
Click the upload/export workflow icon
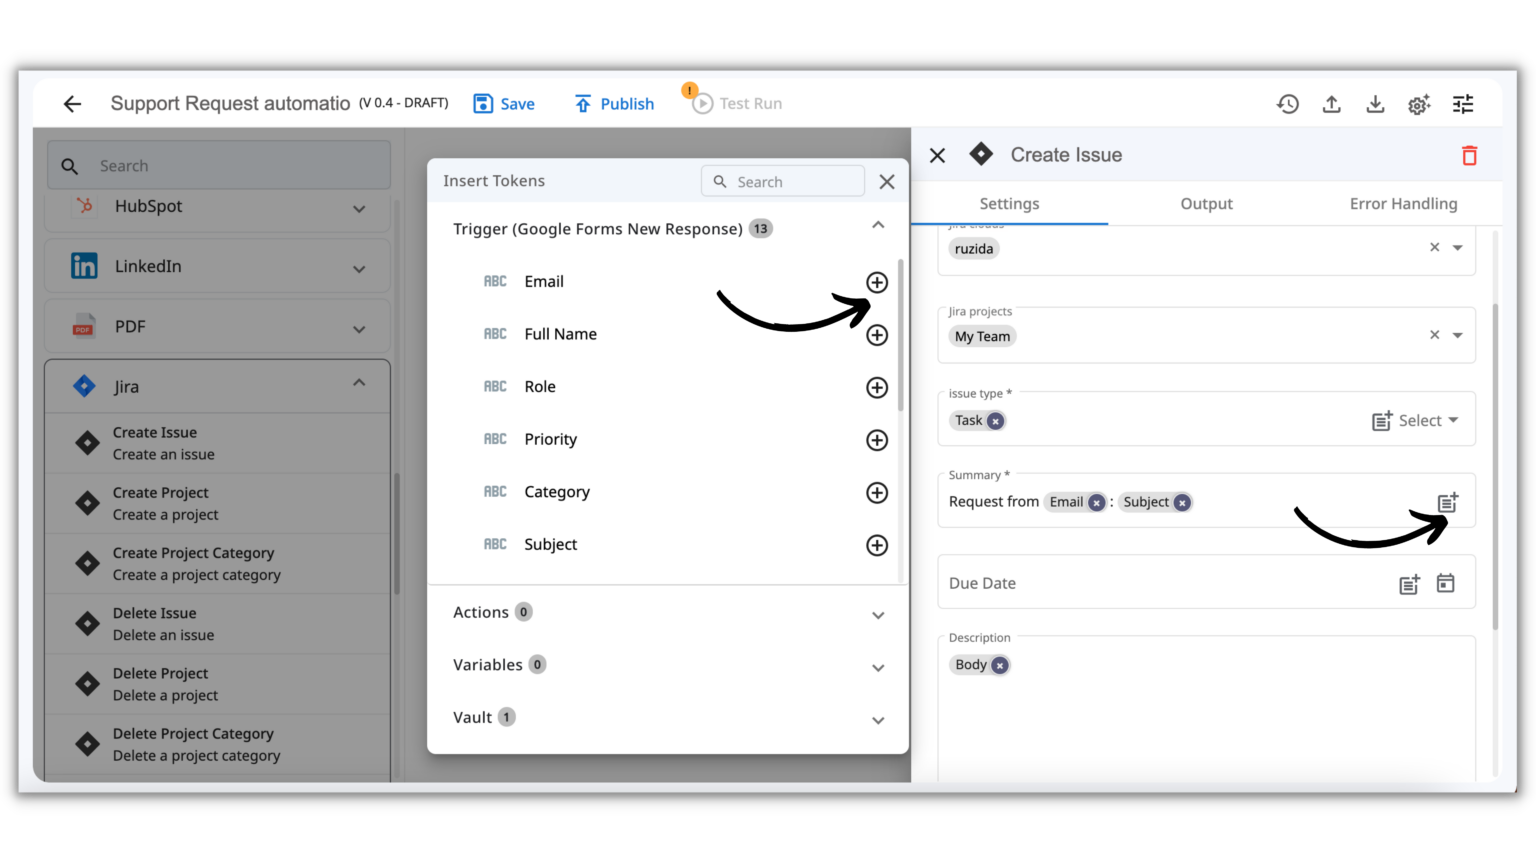click(x=1332, y=103)
